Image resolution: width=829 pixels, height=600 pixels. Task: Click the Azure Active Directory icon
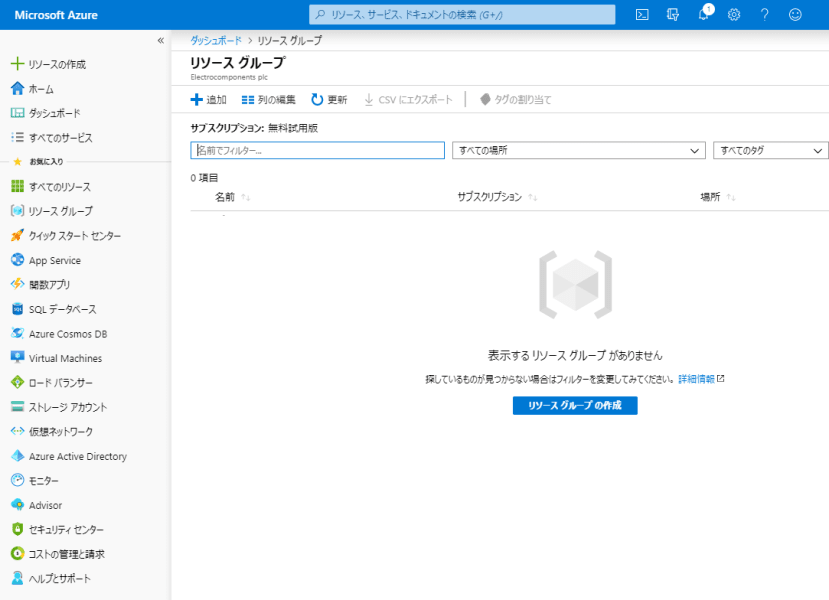17,456
